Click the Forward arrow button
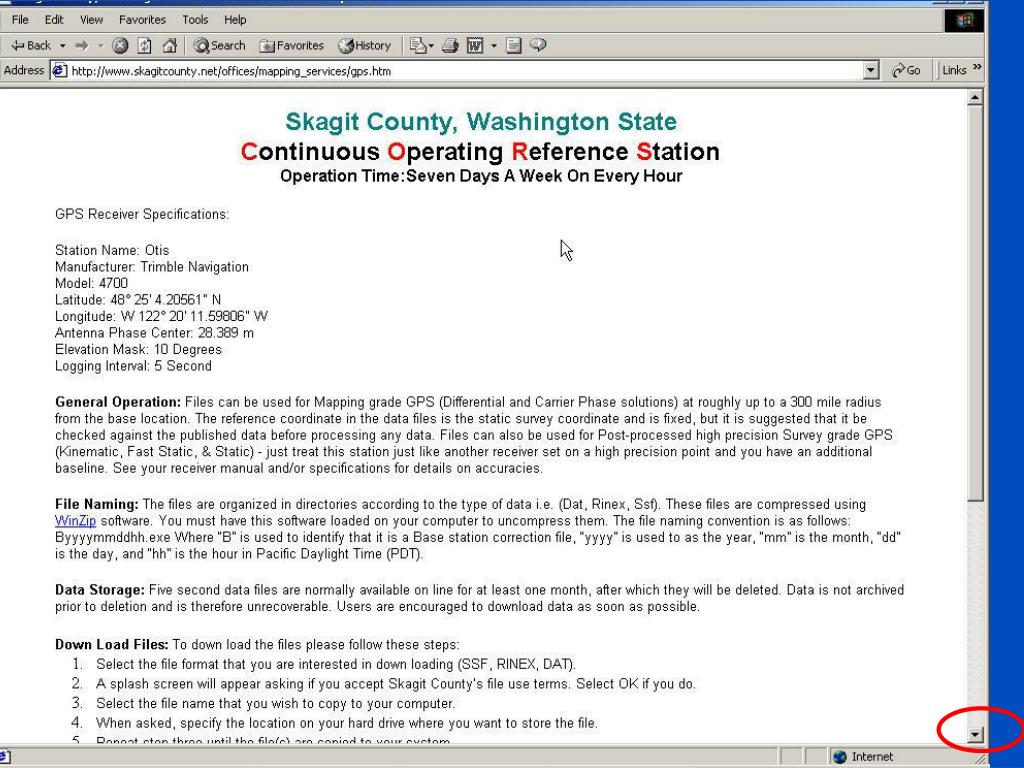The height and width of the screenshot is (768, 1024). coord(82,45)
